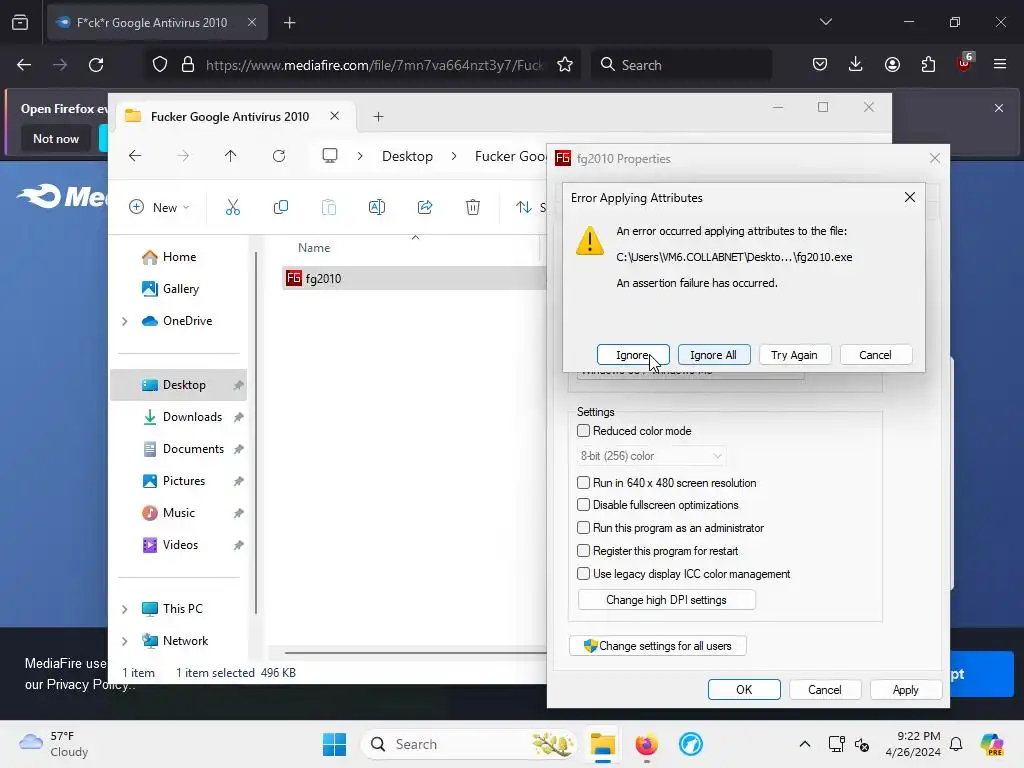Screen dimensions: 1024x768
Task: Open Gallery in Explorer sidebar
Action: point(181,289)
